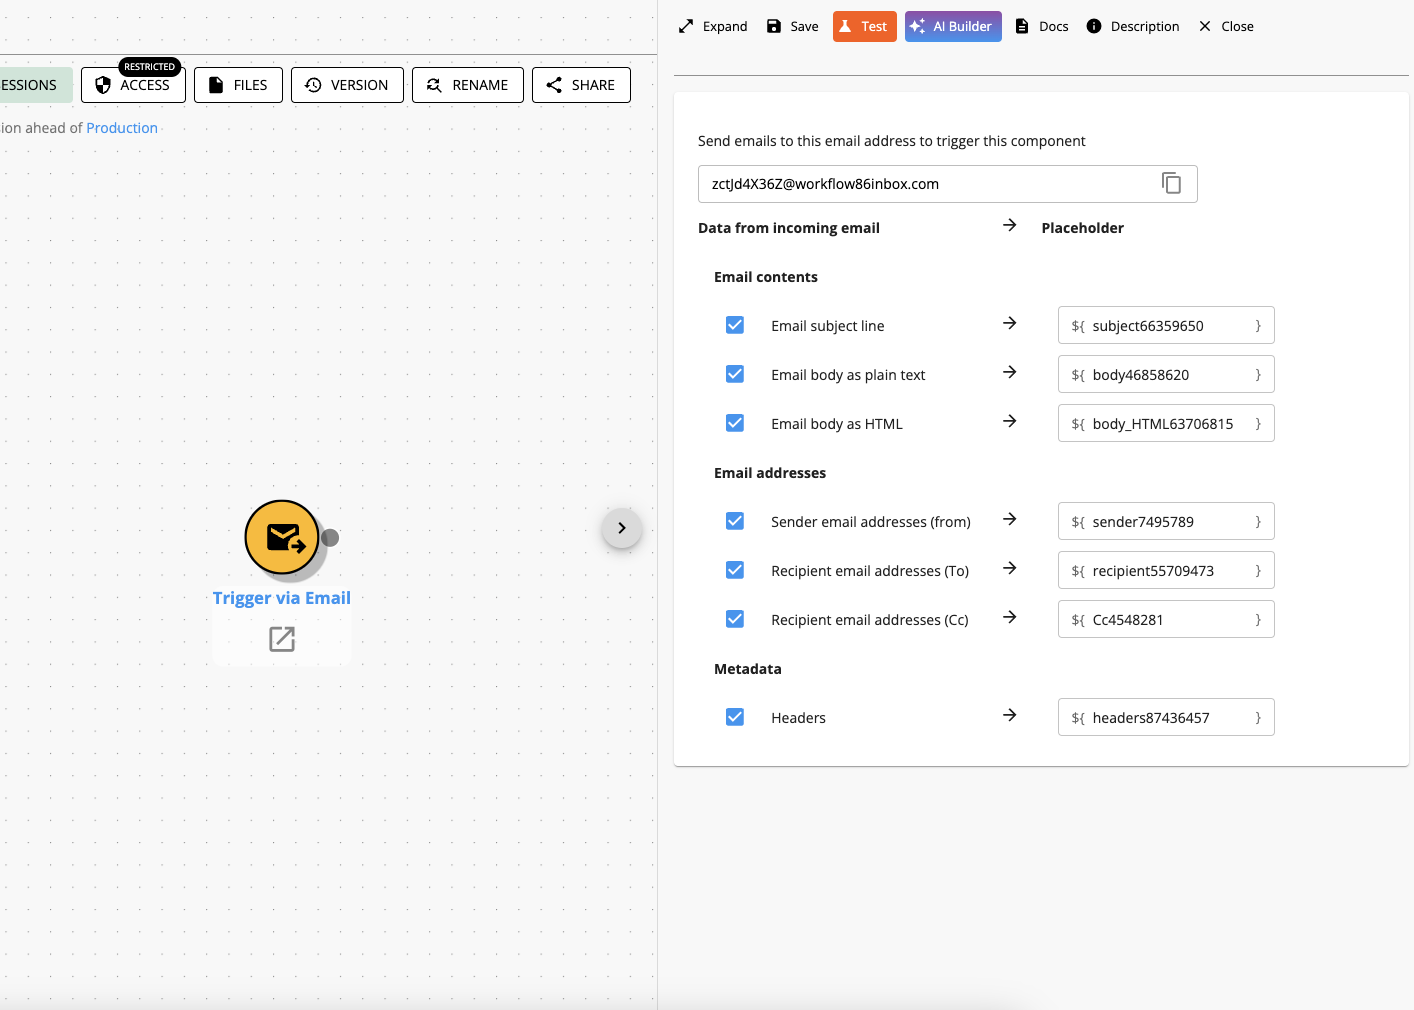Image resolution: width=1414 pixels, height=1010 pixels.
Task: Toggle Recipient email addresses (To) checkbox
Action: click(735, 570)
